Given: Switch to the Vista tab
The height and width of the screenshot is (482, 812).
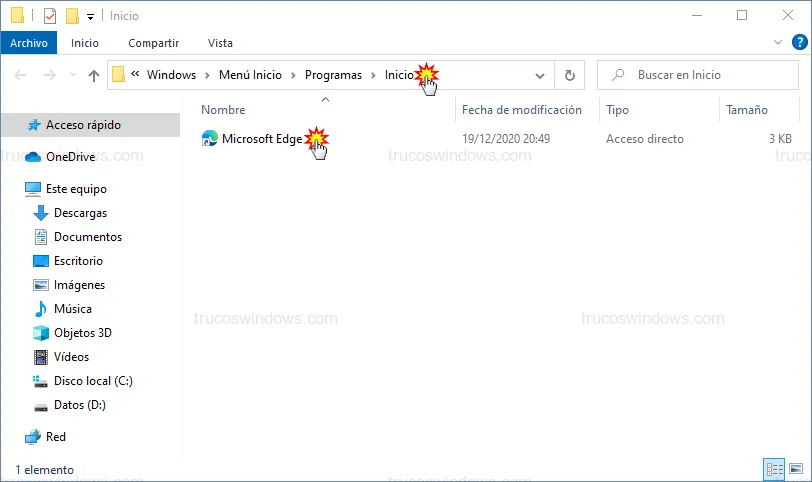Looking at the screenshot, I should click(220, 43).
